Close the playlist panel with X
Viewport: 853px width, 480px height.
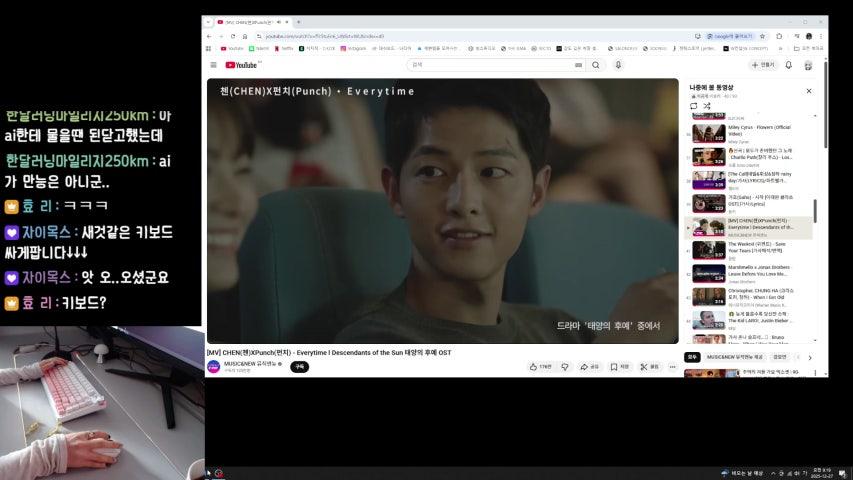tap(809, 91)
